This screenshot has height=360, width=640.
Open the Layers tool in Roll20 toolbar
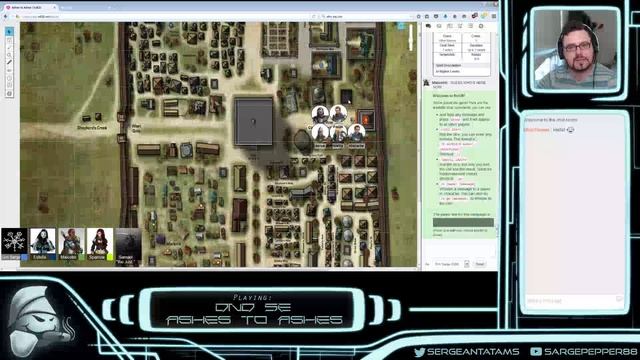click(x=9, y=40)
